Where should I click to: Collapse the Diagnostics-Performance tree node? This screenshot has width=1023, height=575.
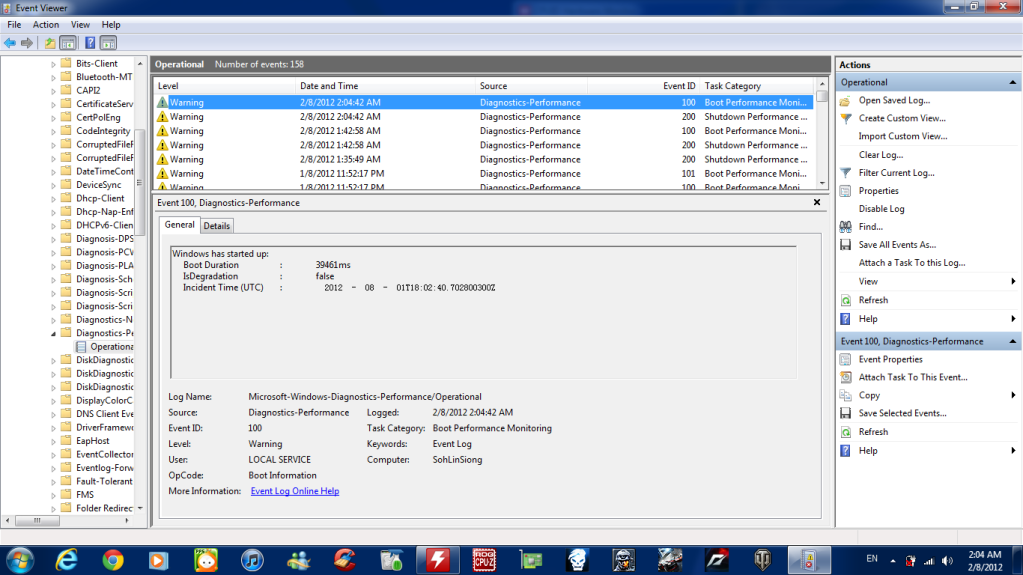[54, 333]
